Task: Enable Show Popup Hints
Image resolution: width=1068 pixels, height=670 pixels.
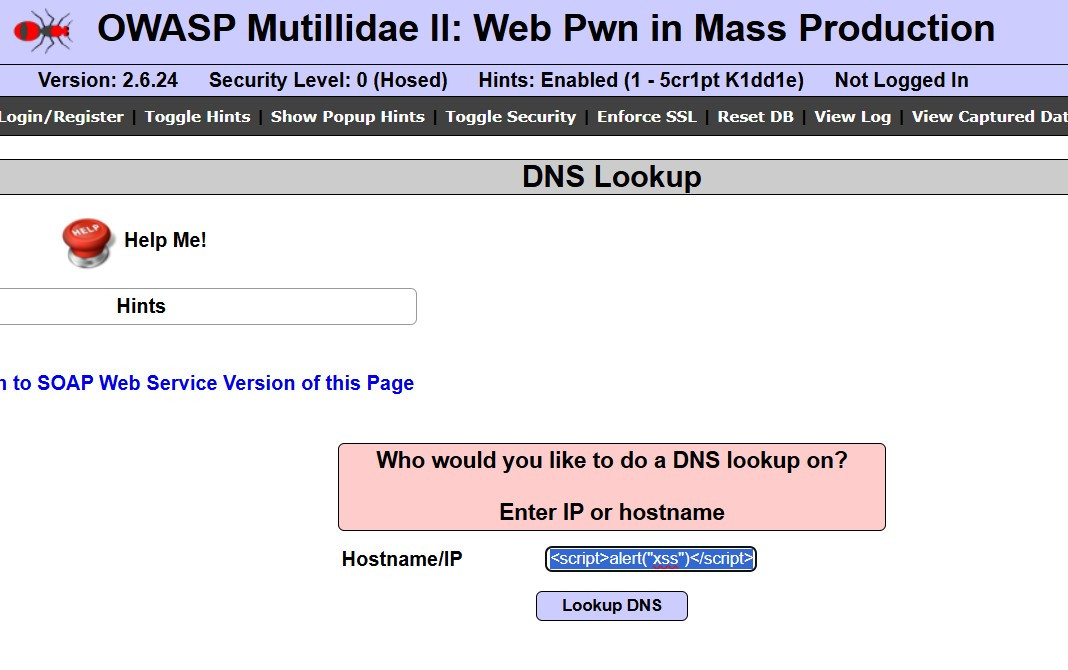Action: pos(347,117)
